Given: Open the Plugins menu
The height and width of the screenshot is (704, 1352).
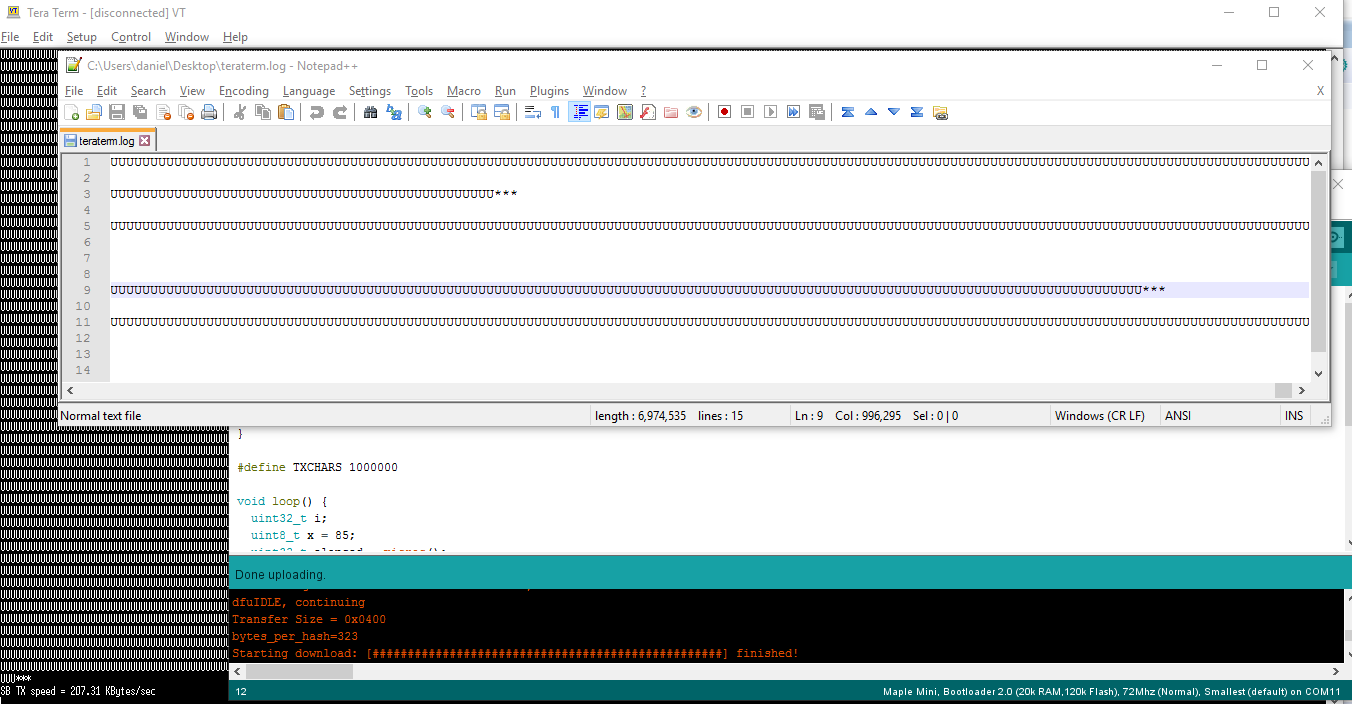Looking at the screenshot, I should pos(549,91).
